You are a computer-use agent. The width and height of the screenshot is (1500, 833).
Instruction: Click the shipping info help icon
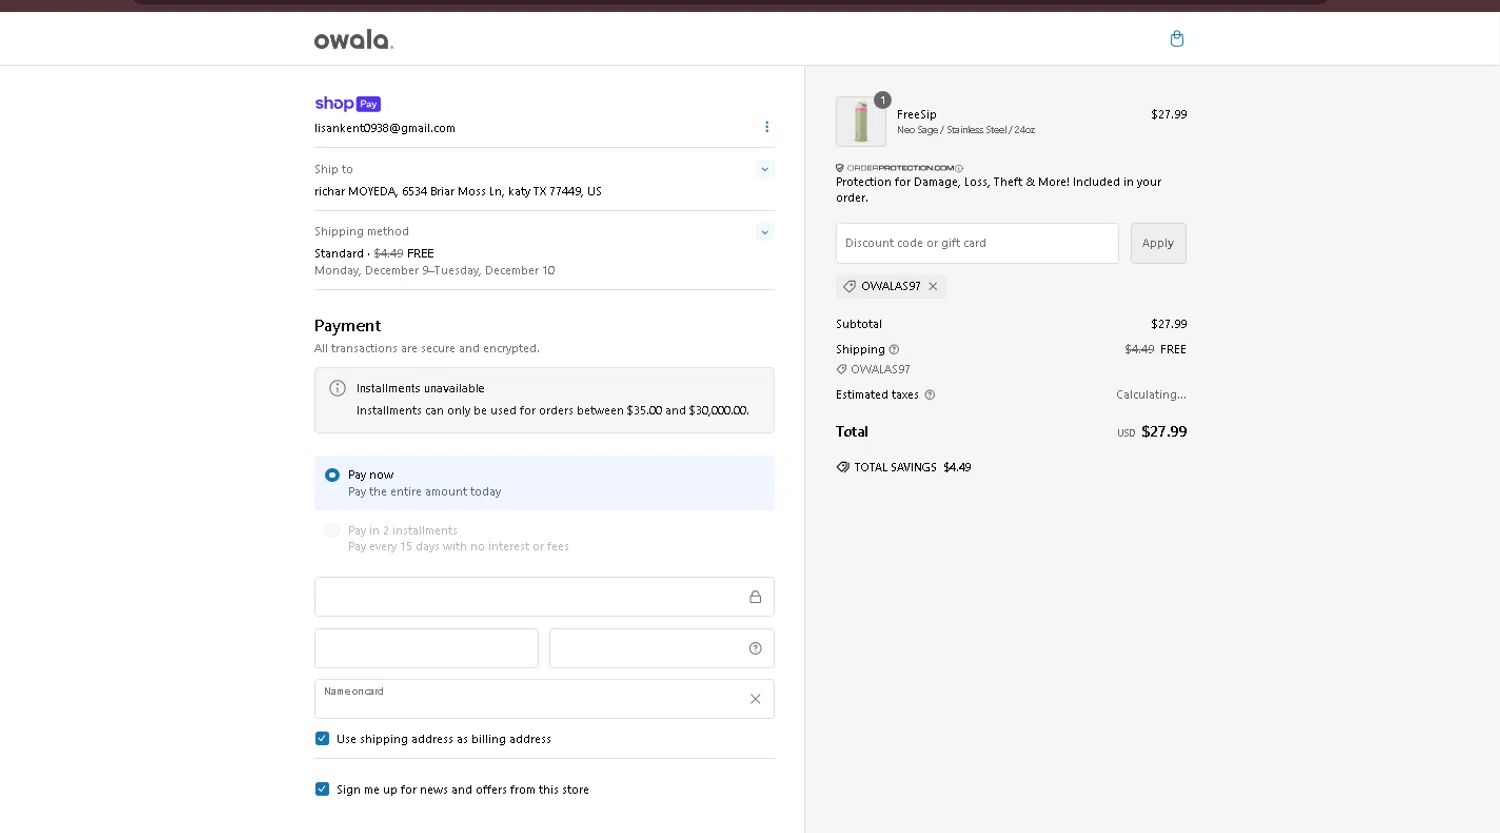tap(894, 350)
